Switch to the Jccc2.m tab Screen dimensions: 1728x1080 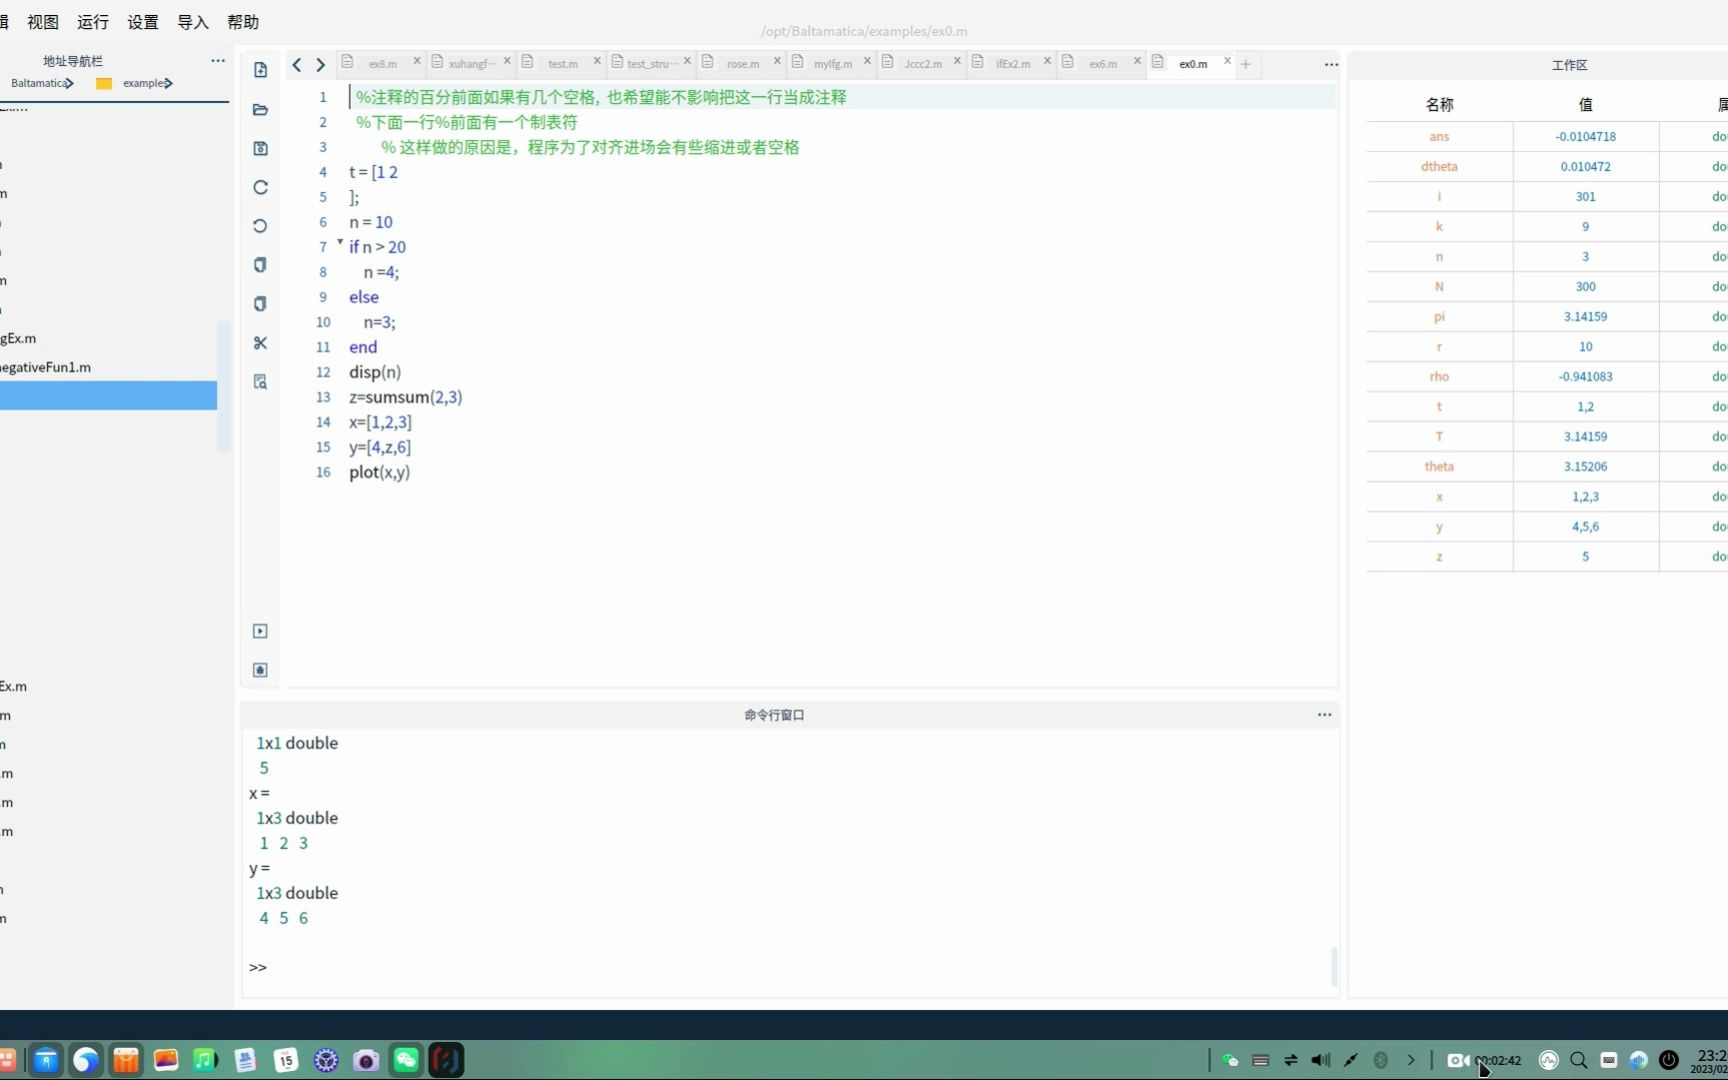pyautogui.click(x=923, y=64)
